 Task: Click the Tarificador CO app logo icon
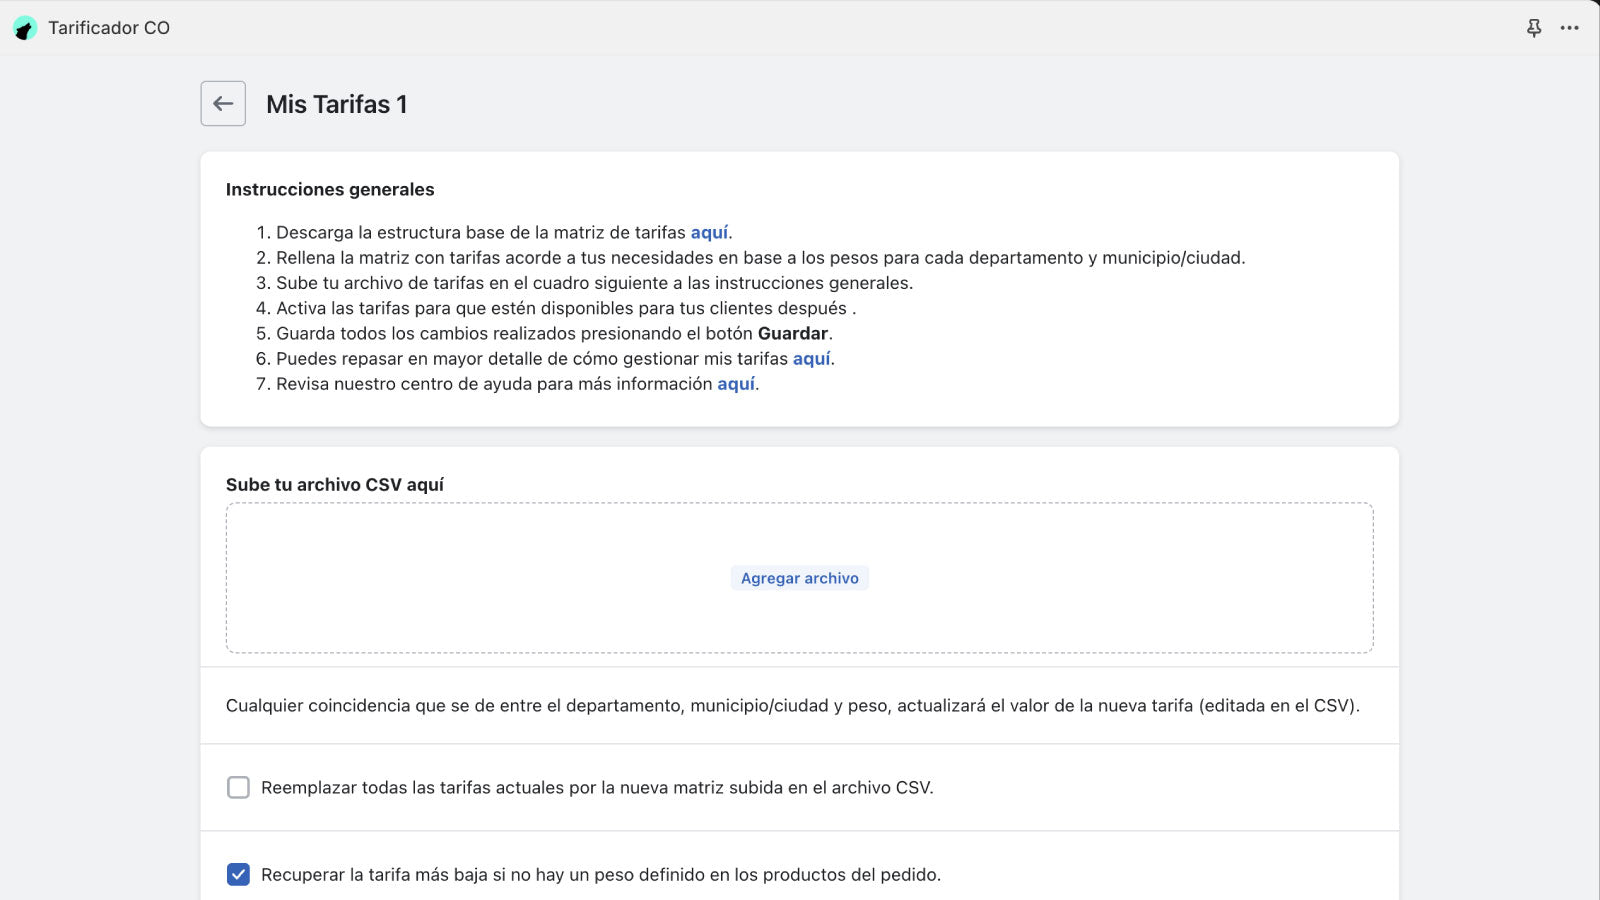click(25, 28)
